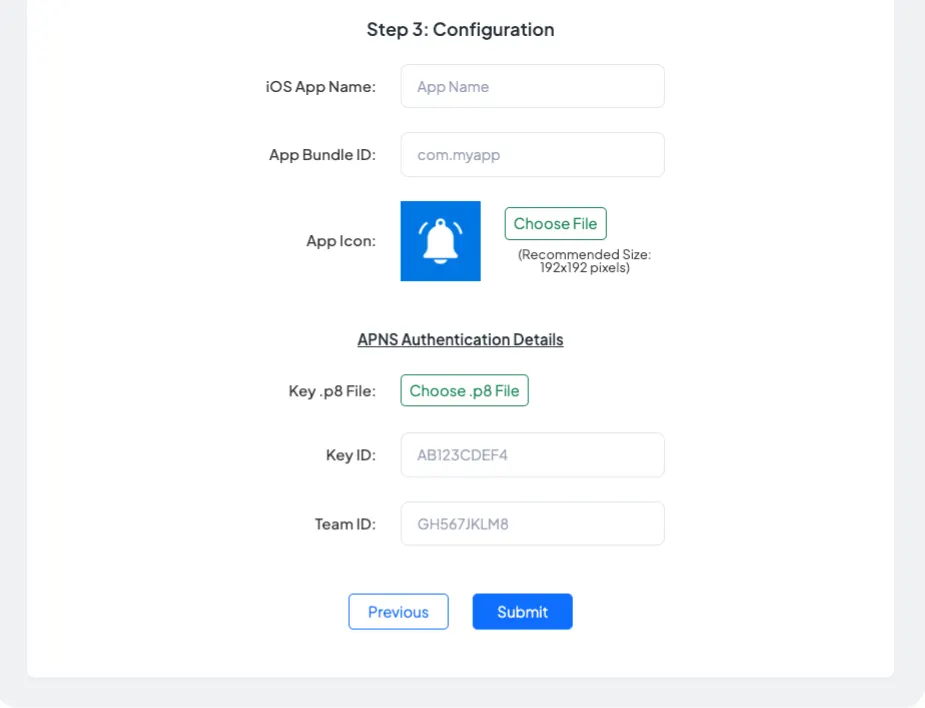
Task: Click the Team ID label text
Action: coord(345,524)
